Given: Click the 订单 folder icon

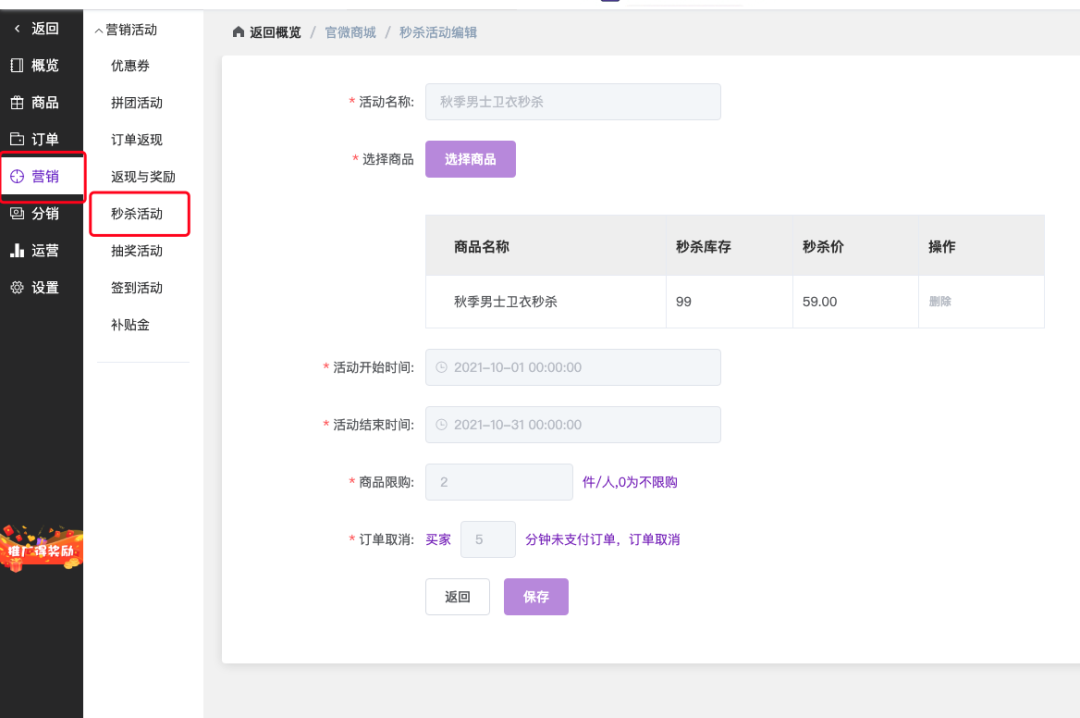Looking at the screenshot, I should pos(17,139).
